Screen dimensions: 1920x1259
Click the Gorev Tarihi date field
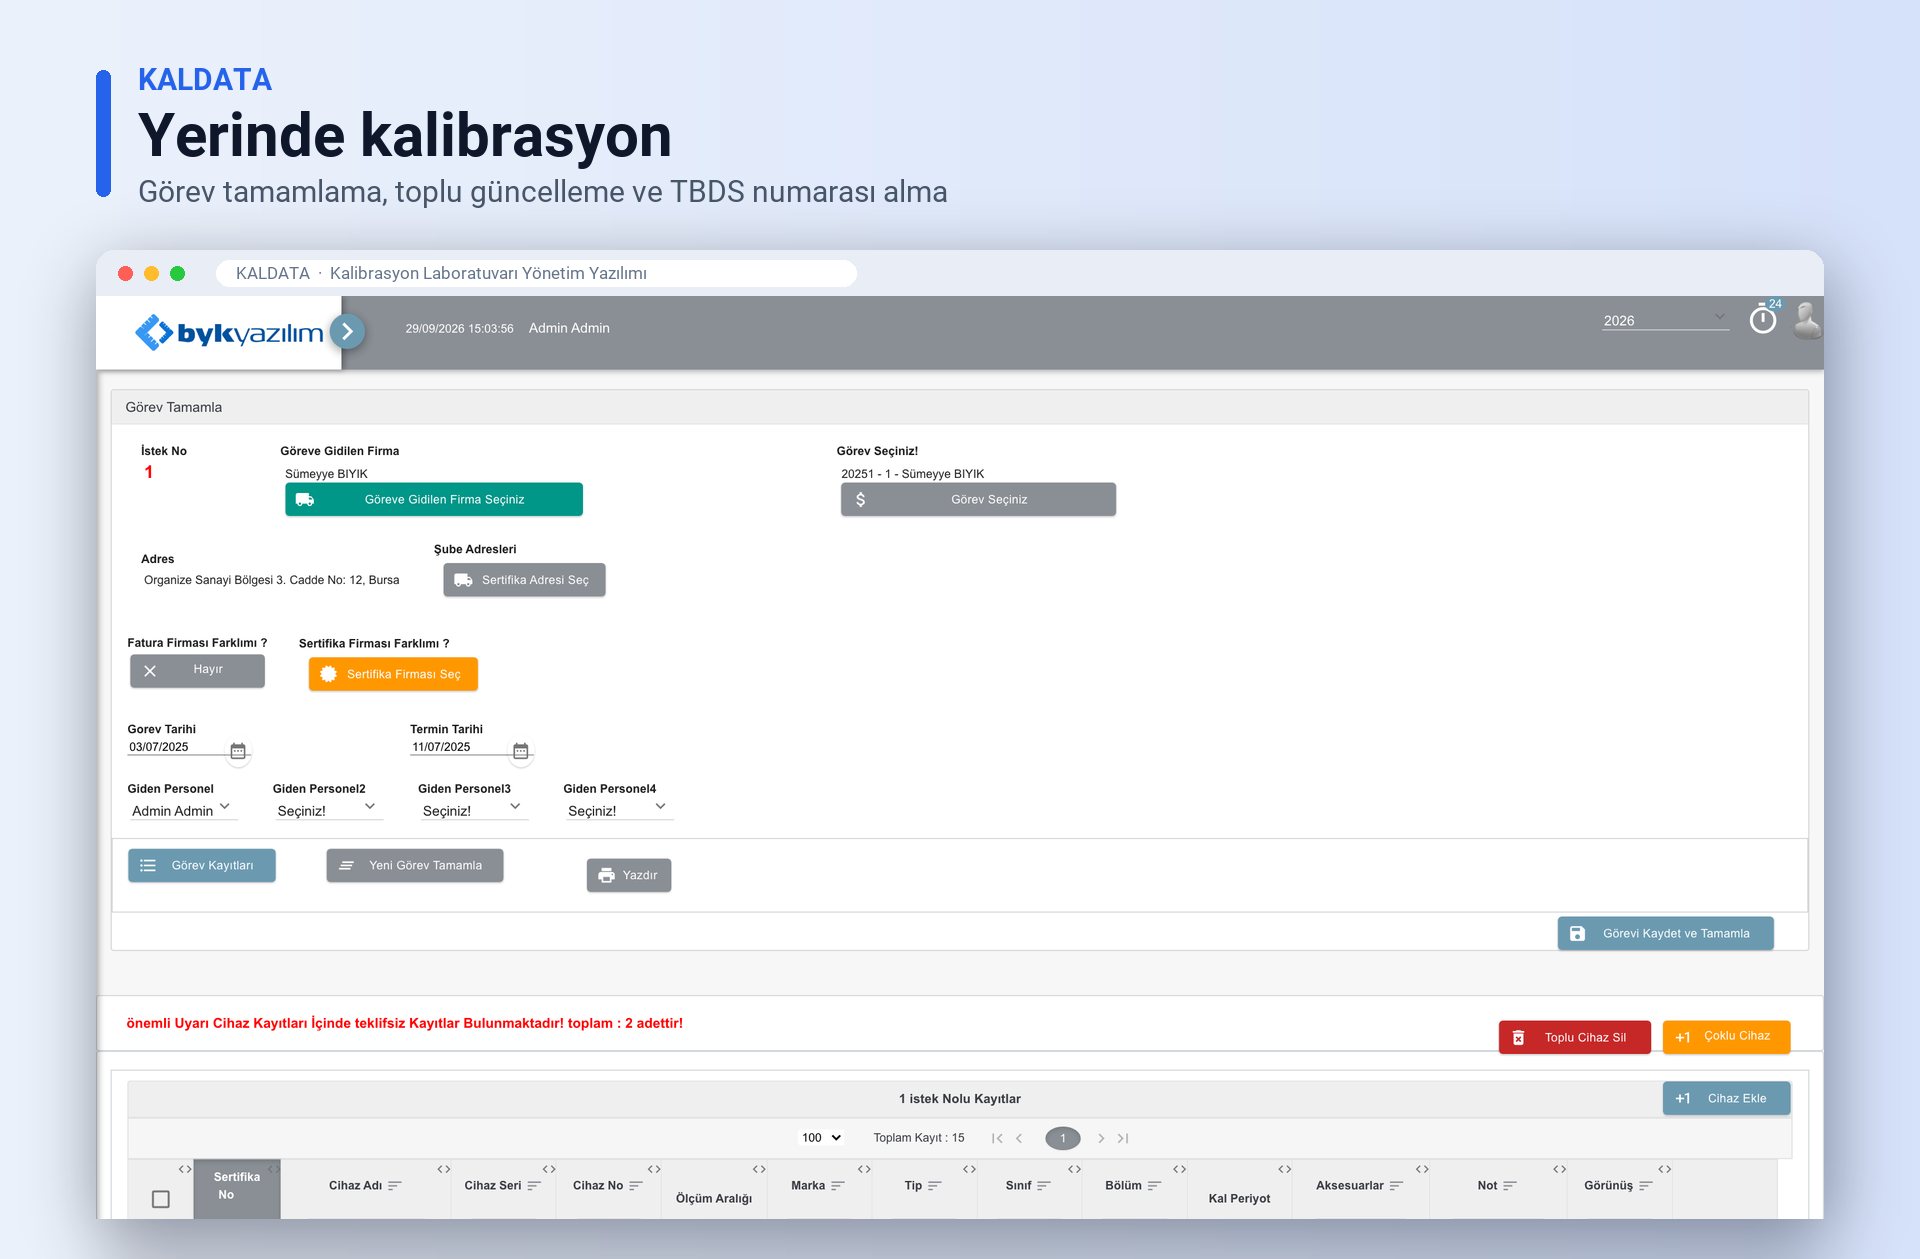176,747
